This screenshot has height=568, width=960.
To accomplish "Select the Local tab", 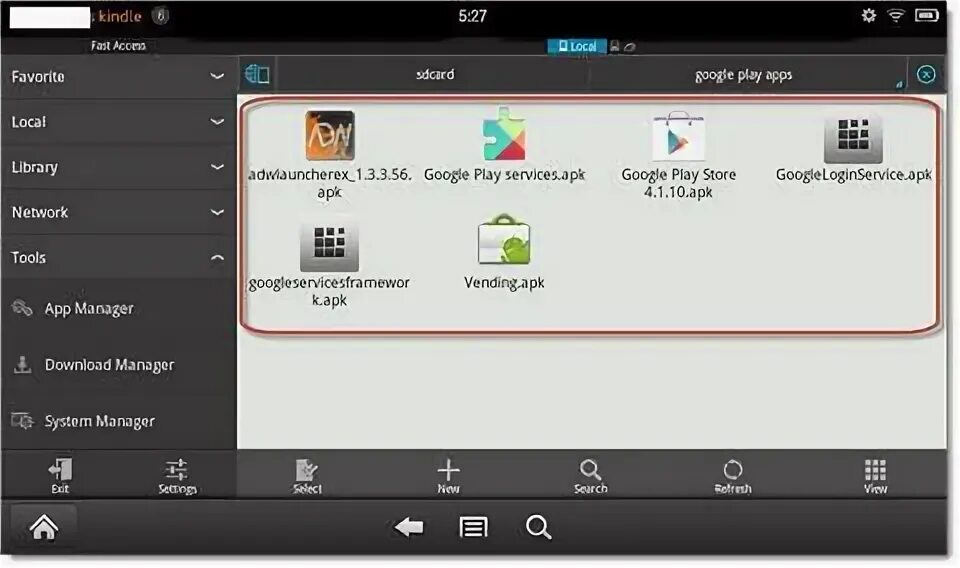I will pyautogui.click(x=577, y=47).
